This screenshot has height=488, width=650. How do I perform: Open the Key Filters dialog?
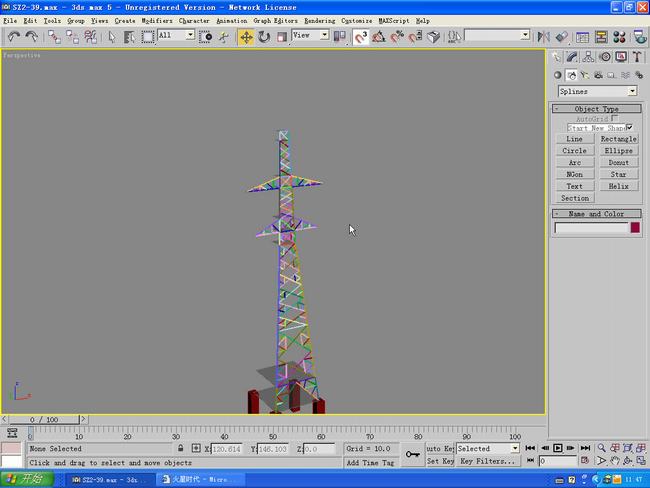click(488, 461)
